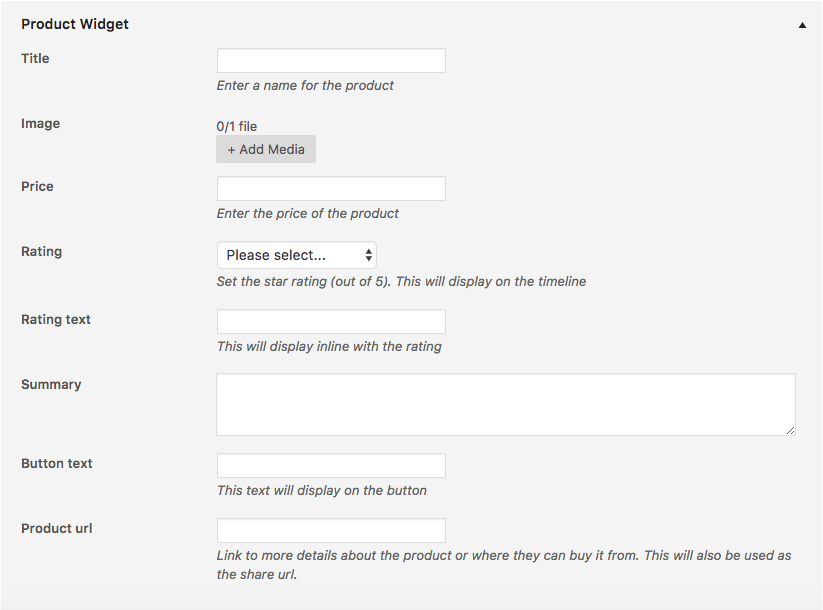Click the Title field label
Viewport: 823px width, 610px height.
point(35,58)
